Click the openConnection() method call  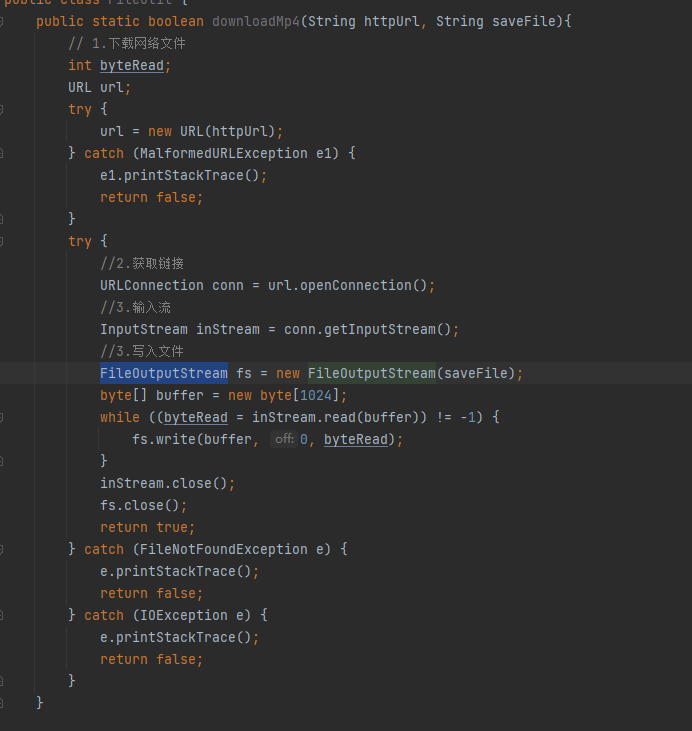coord(363,285)
